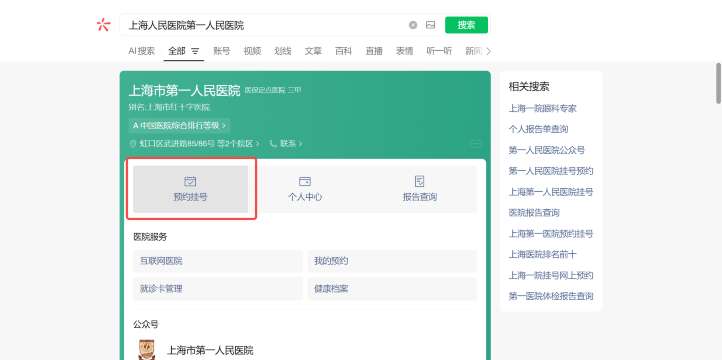Viewport: 722px width, 360px height.
Task: Click the WeChat search logo icon
Action: [x=104, y=25]
